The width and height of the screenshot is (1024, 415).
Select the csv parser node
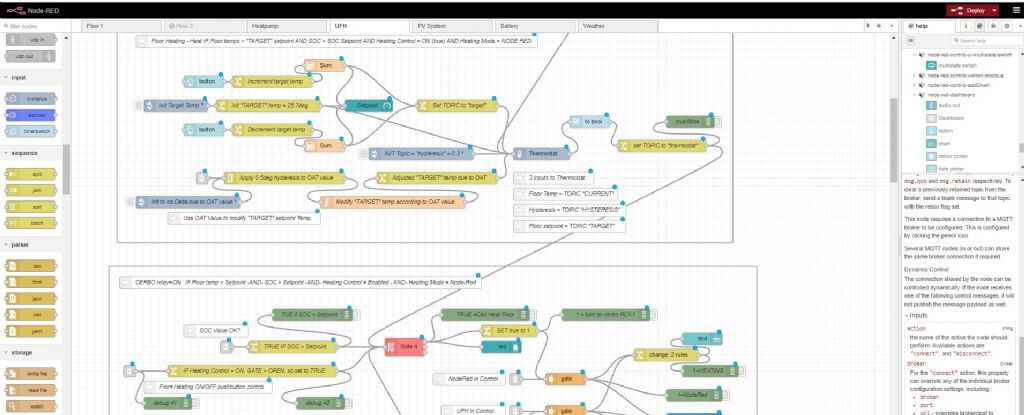pyautogui.click(x=31, y=266)
